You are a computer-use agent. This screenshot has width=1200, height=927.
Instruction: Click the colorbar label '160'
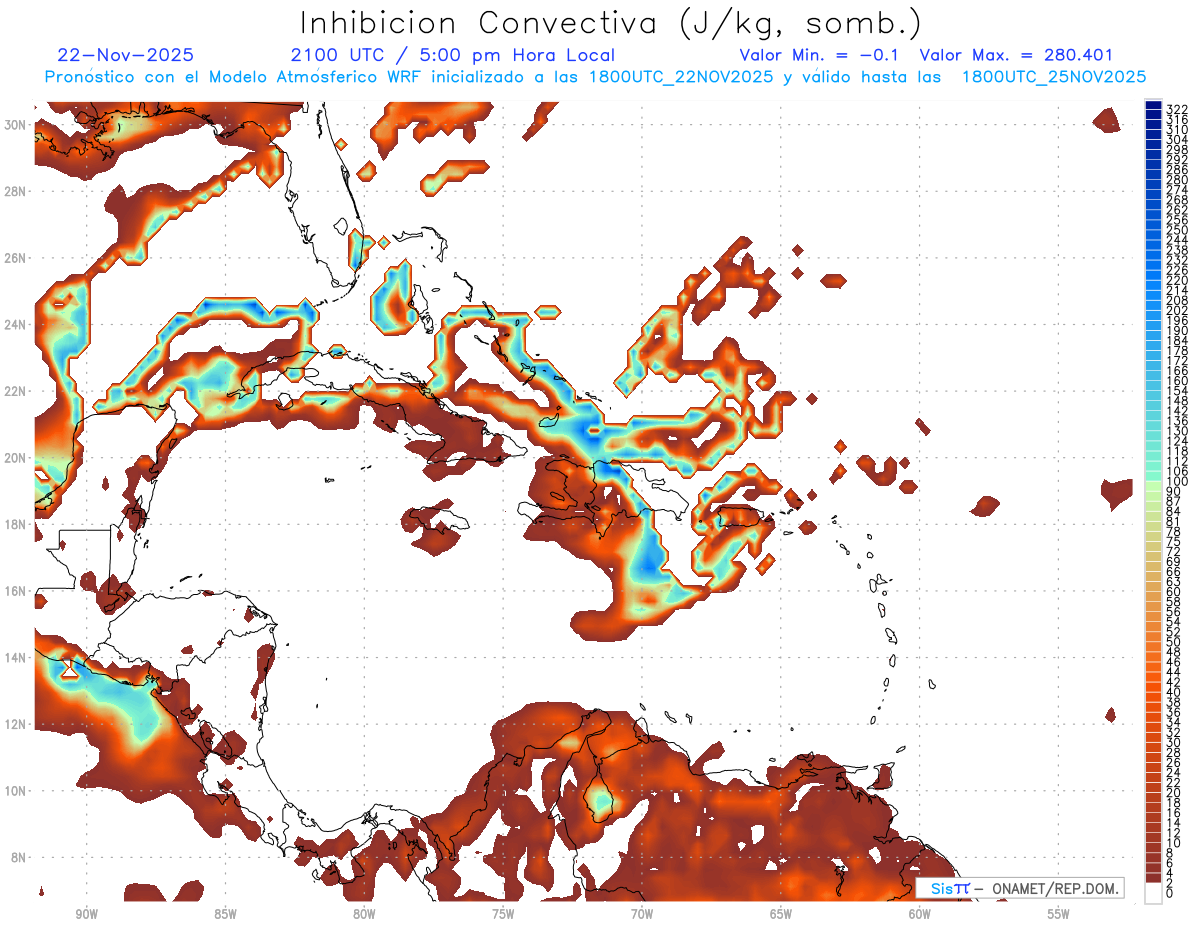point(1176,380)
